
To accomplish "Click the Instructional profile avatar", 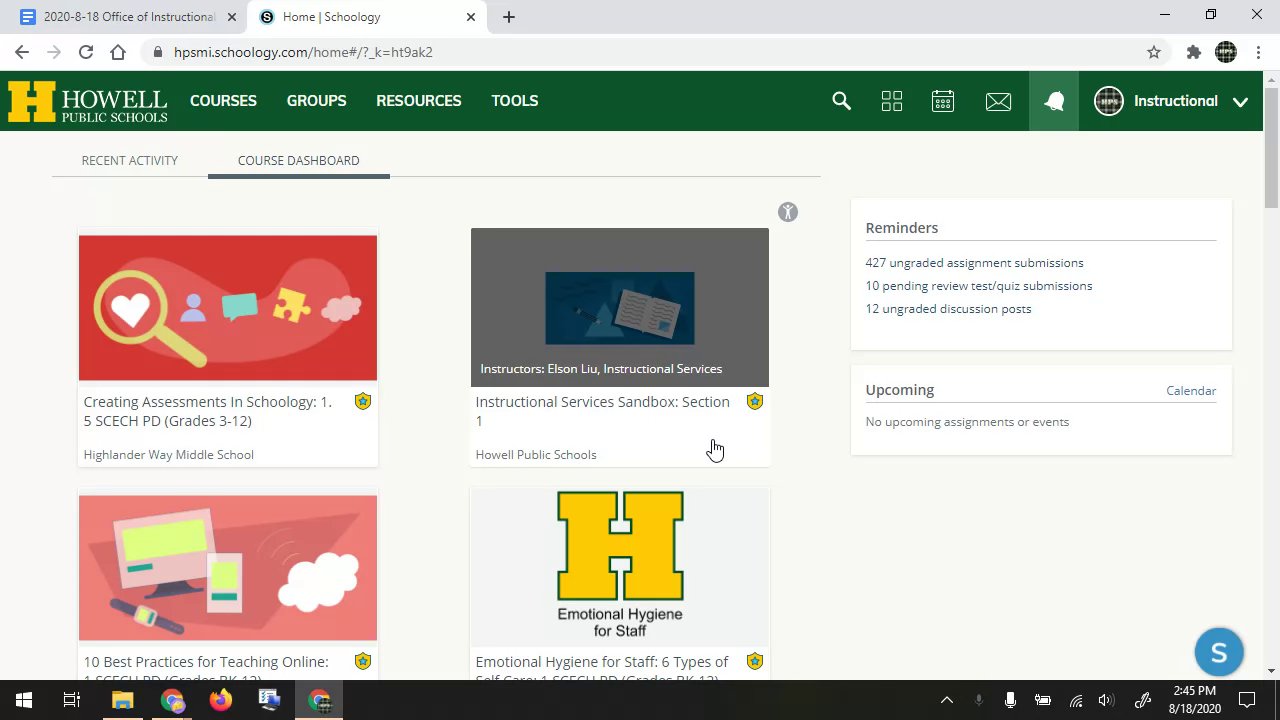I will (1109, 101).
